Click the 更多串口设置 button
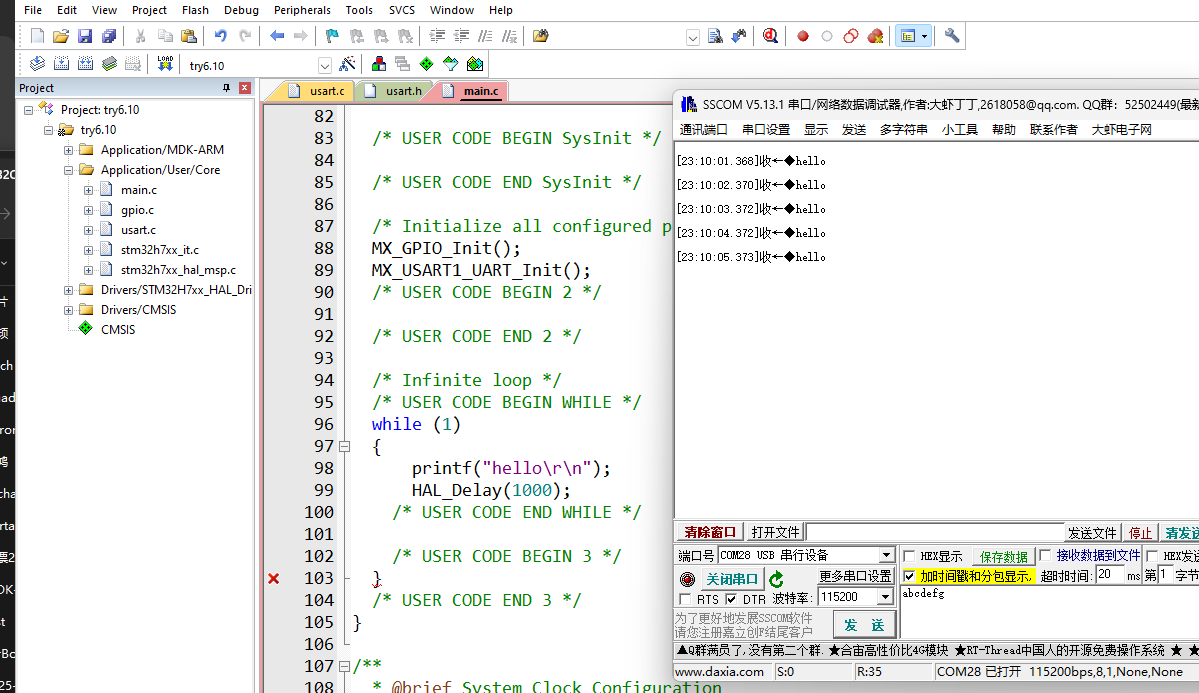The width and height of the screenshot is (1199, 693). point(855,576)
